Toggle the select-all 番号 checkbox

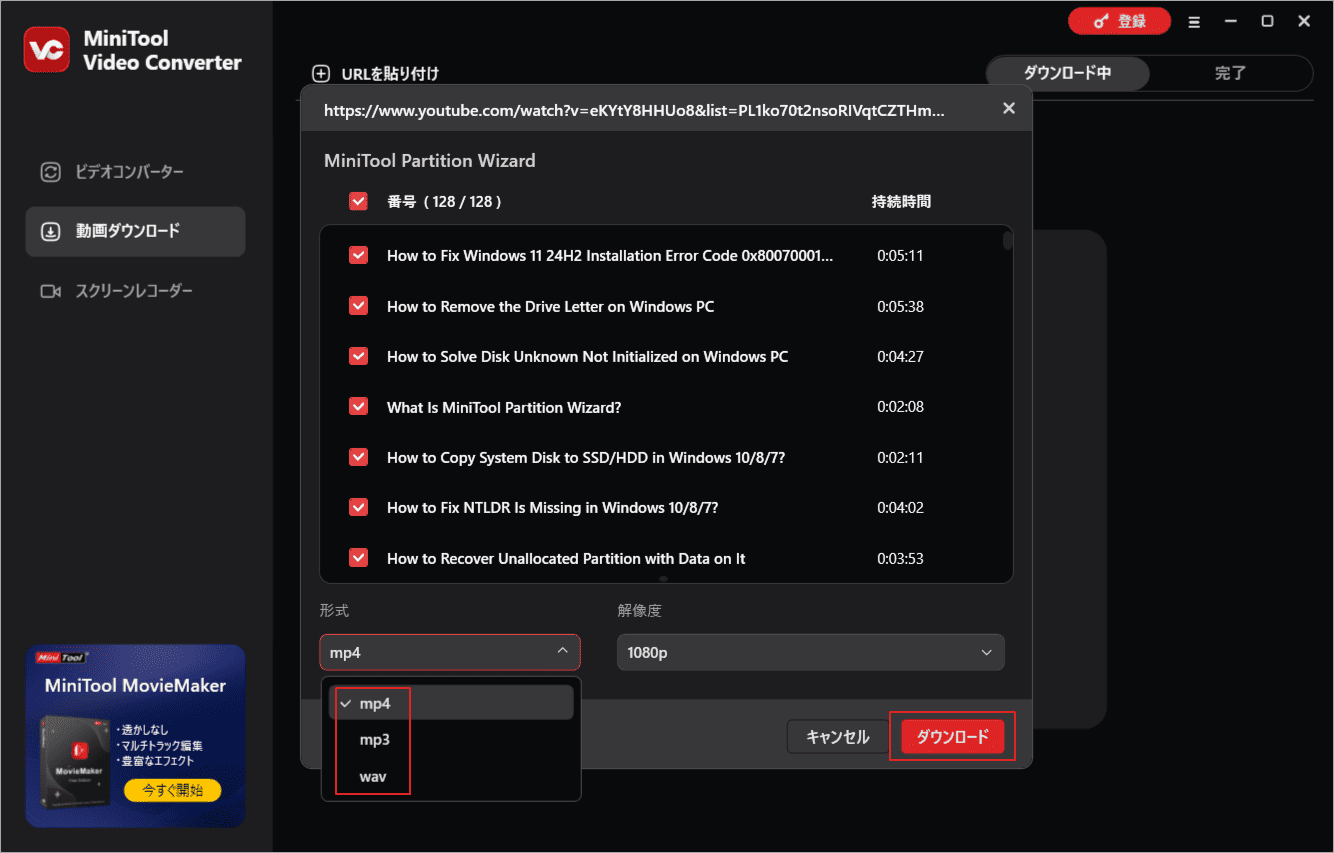[x=358, y=201]
